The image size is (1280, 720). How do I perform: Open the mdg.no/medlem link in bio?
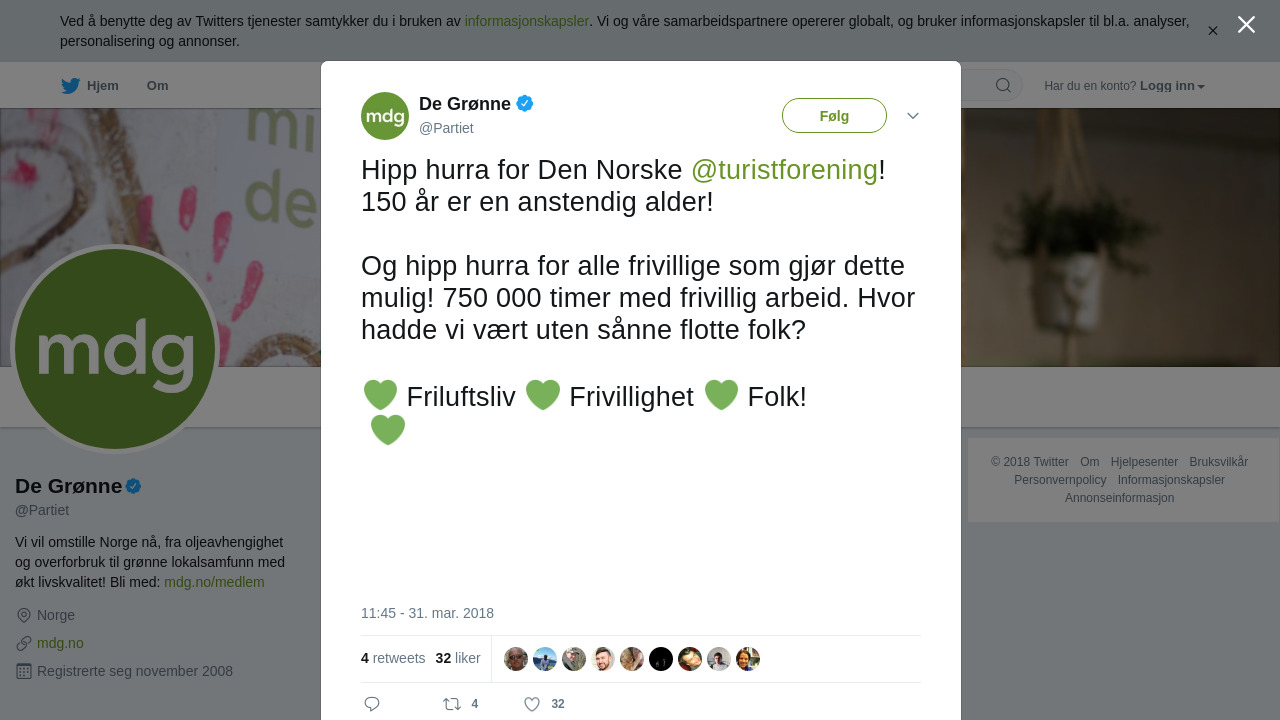click(x=214, y=582)
